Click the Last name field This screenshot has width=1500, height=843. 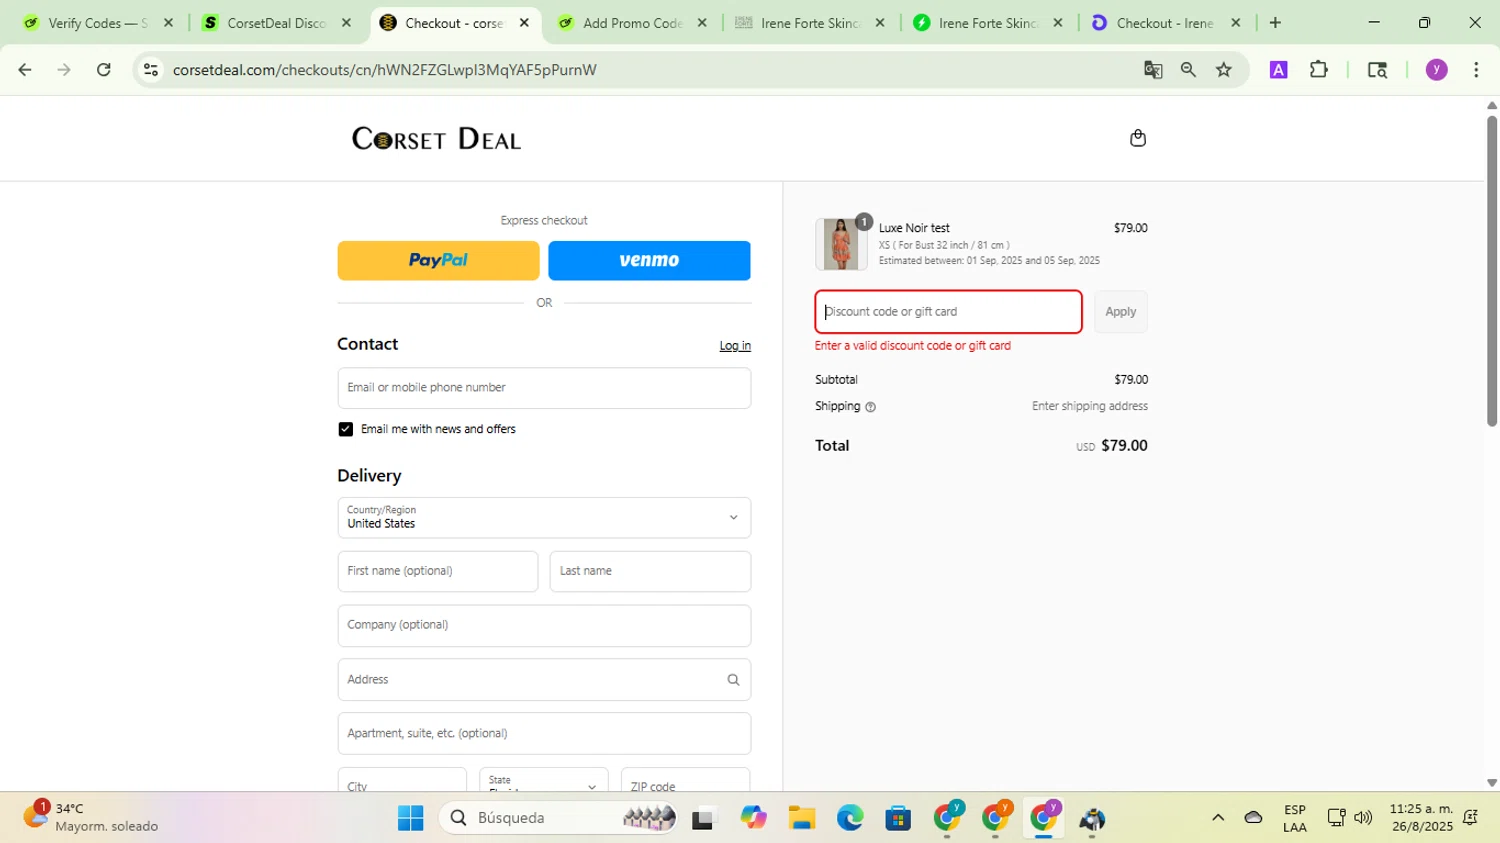(650, 572)
